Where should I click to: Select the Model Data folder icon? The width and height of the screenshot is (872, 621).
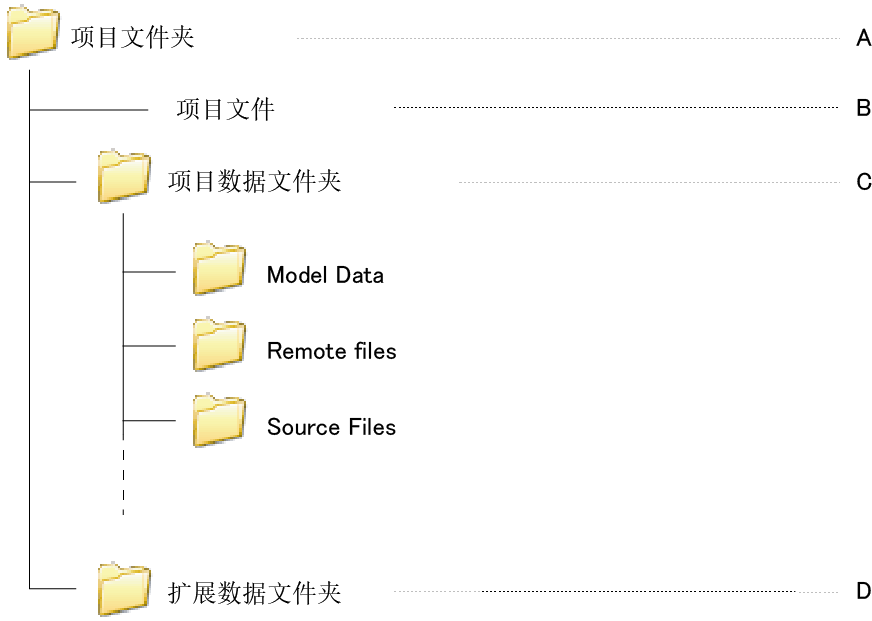click(219, 268)
